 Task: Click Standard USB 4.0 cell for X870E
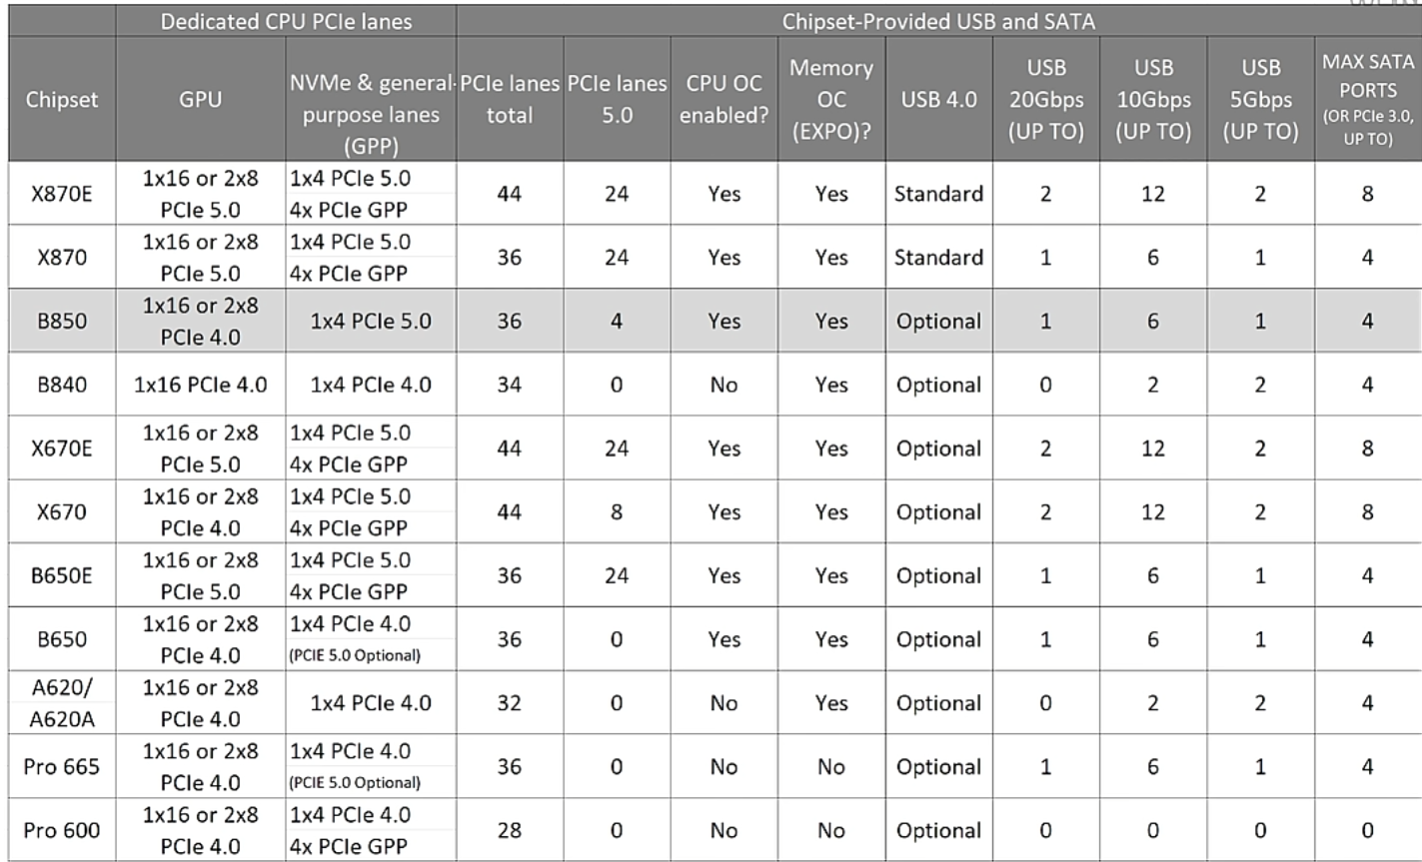[x=938, y=193]
